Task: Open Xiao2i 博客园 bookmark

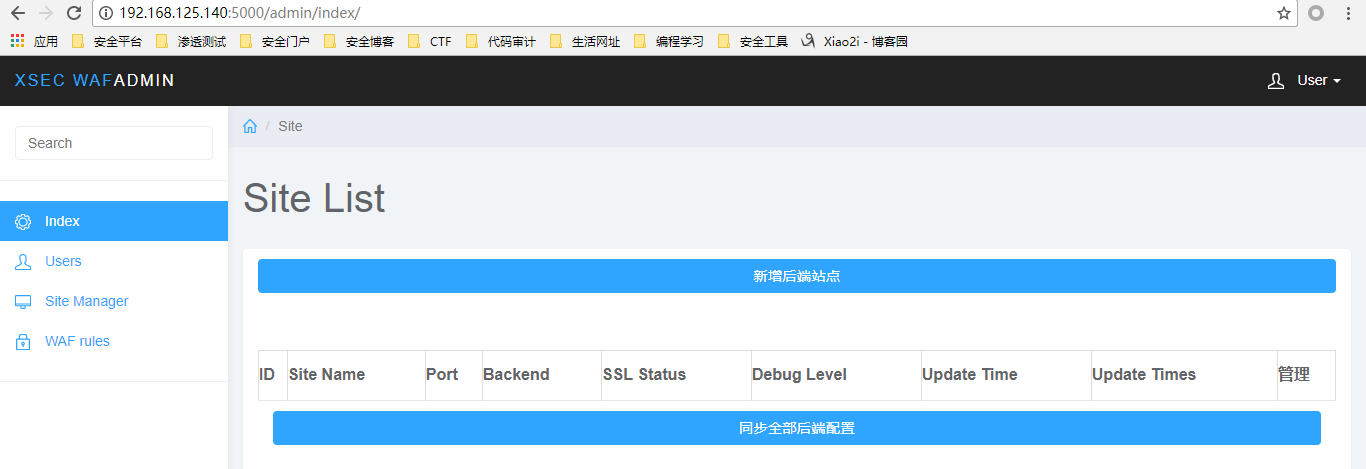Action: pyautogui.click(x=855, y=41)
